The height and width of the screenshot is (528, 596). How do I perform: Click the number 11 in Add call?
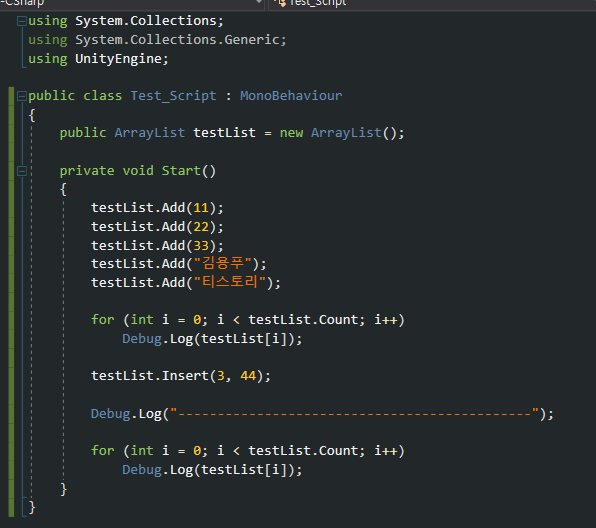point(201,208)
